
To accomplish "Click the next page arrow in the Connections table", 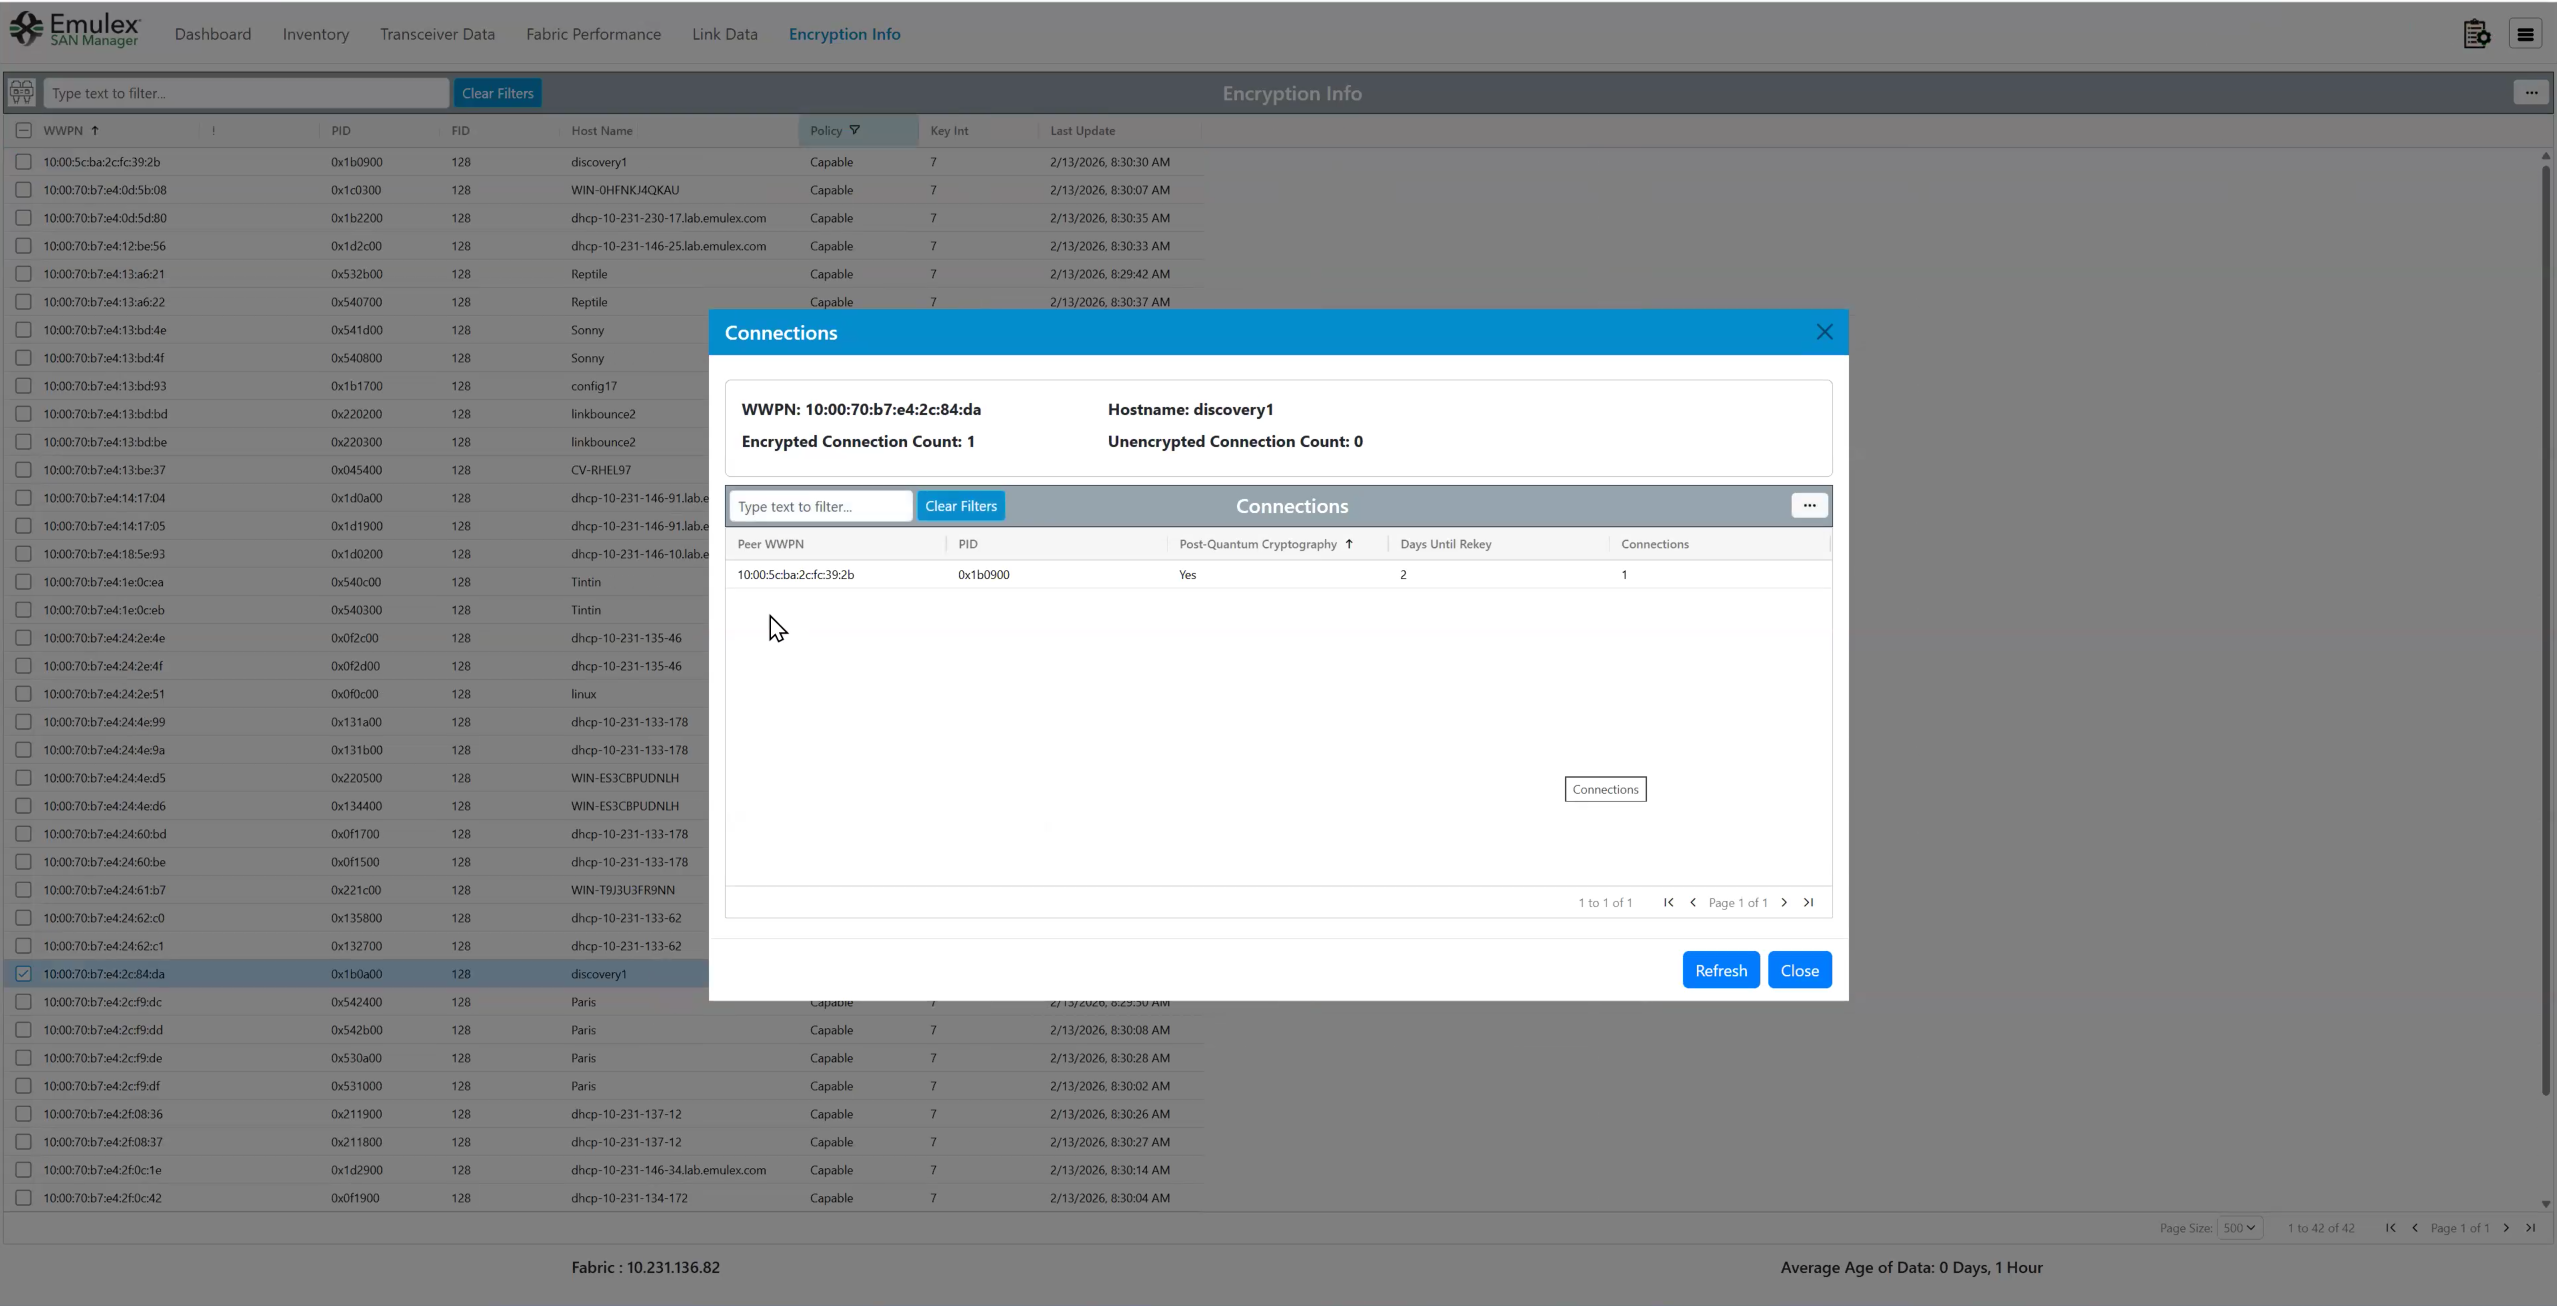I will point(1784,902).
